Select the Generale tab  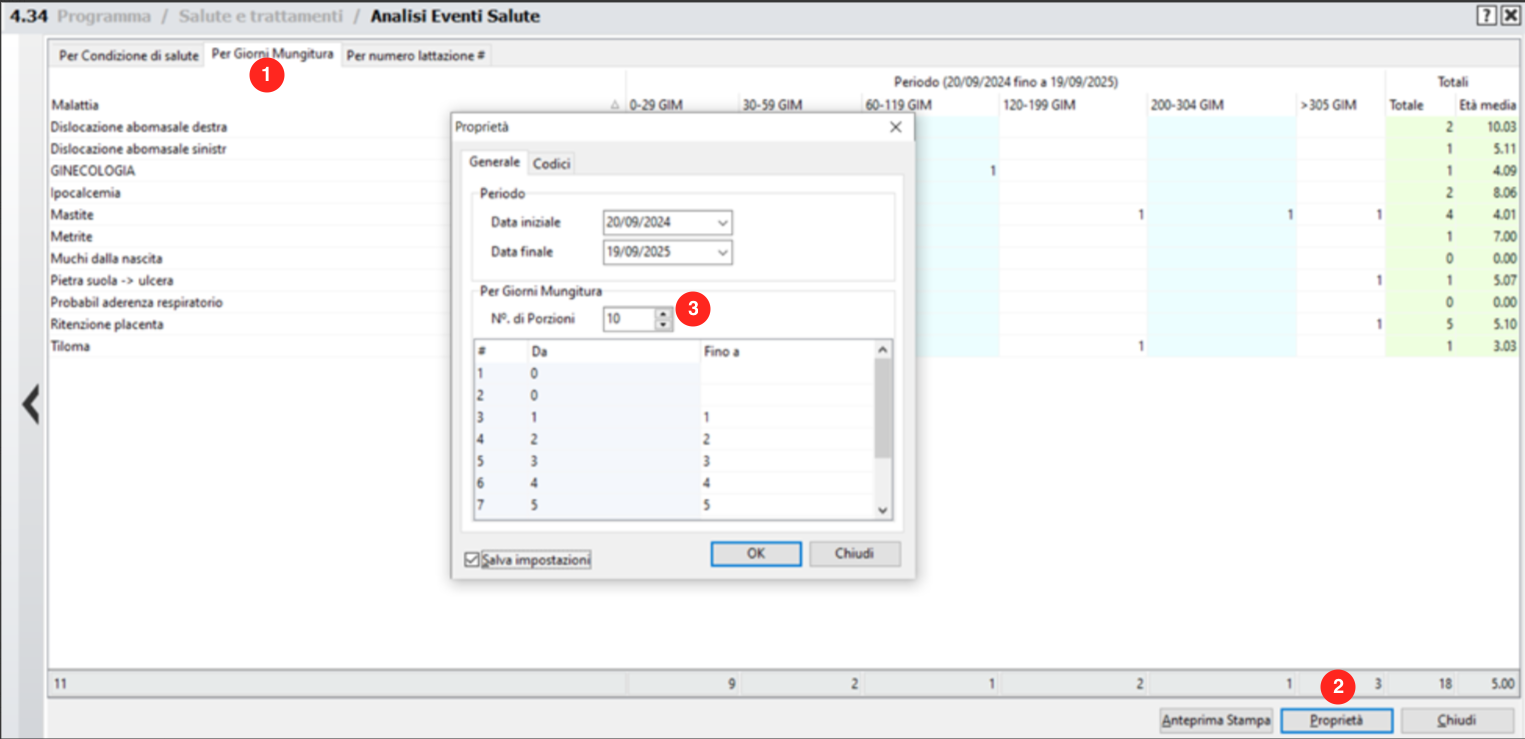coord(494,162)
